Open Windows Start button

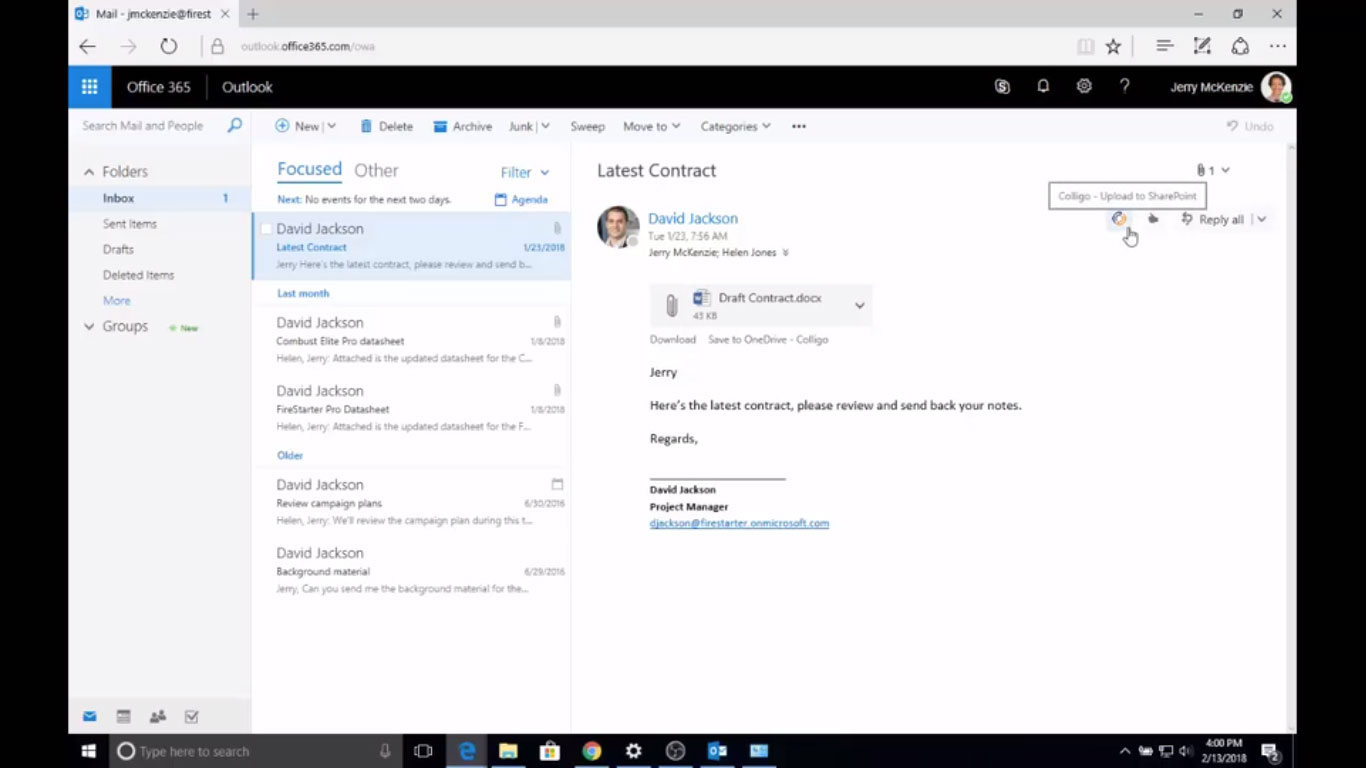tap(88, 751)
